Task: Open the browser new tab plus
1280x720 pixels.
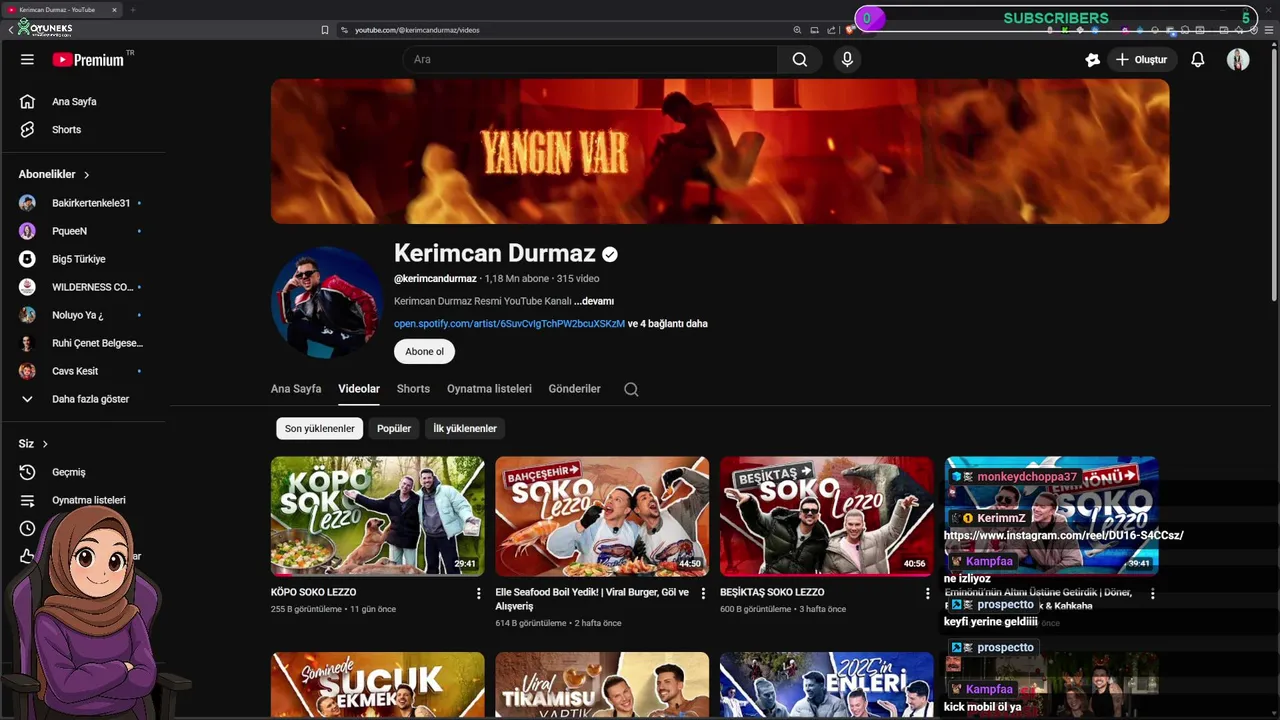Action: pyautogui.click(x=132, y=10)
